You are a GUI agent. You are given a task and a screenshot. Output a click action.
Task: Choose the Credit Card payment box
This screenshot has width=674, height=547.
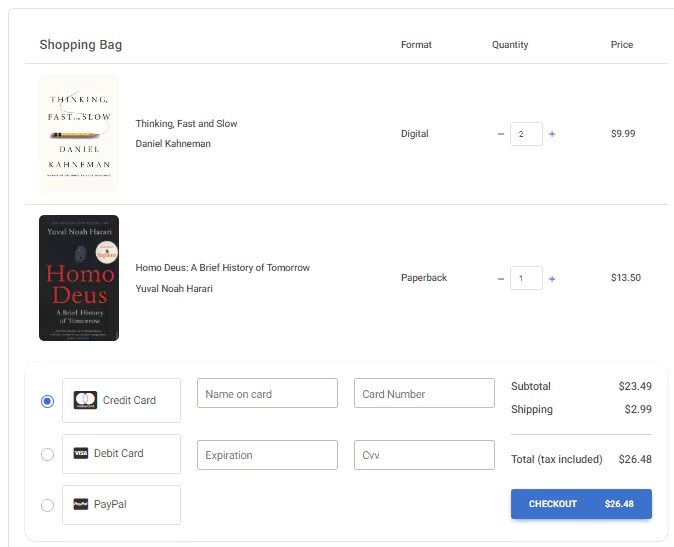[x=122, y=400]
